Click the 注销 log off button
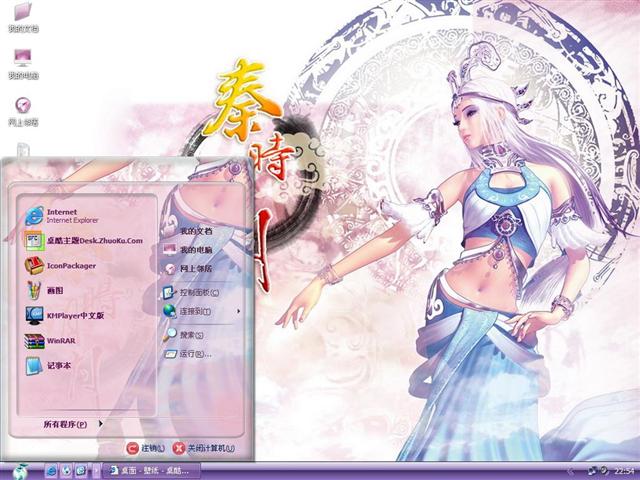640x480 pixels. tap(145, 448)
